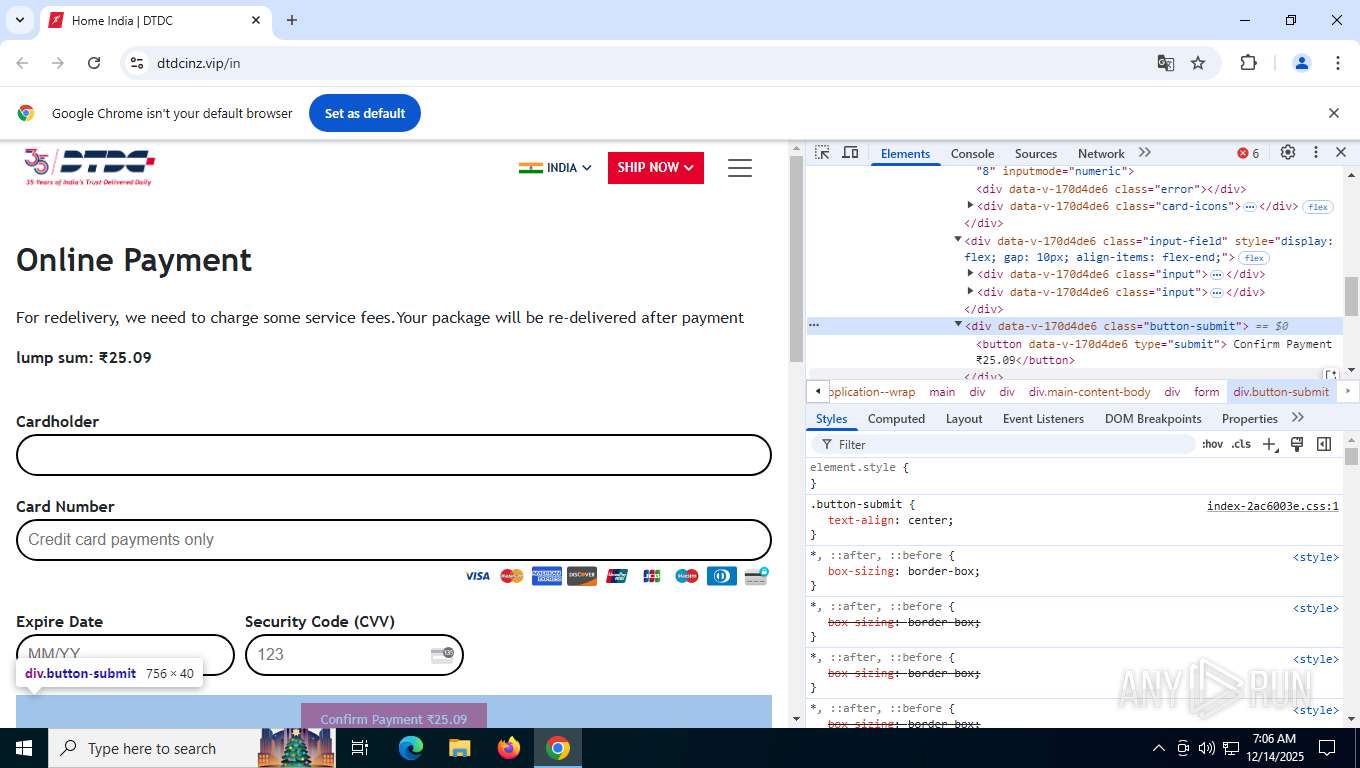
Task: Expand the card-icons div node
Action: (x=970, y=206)
